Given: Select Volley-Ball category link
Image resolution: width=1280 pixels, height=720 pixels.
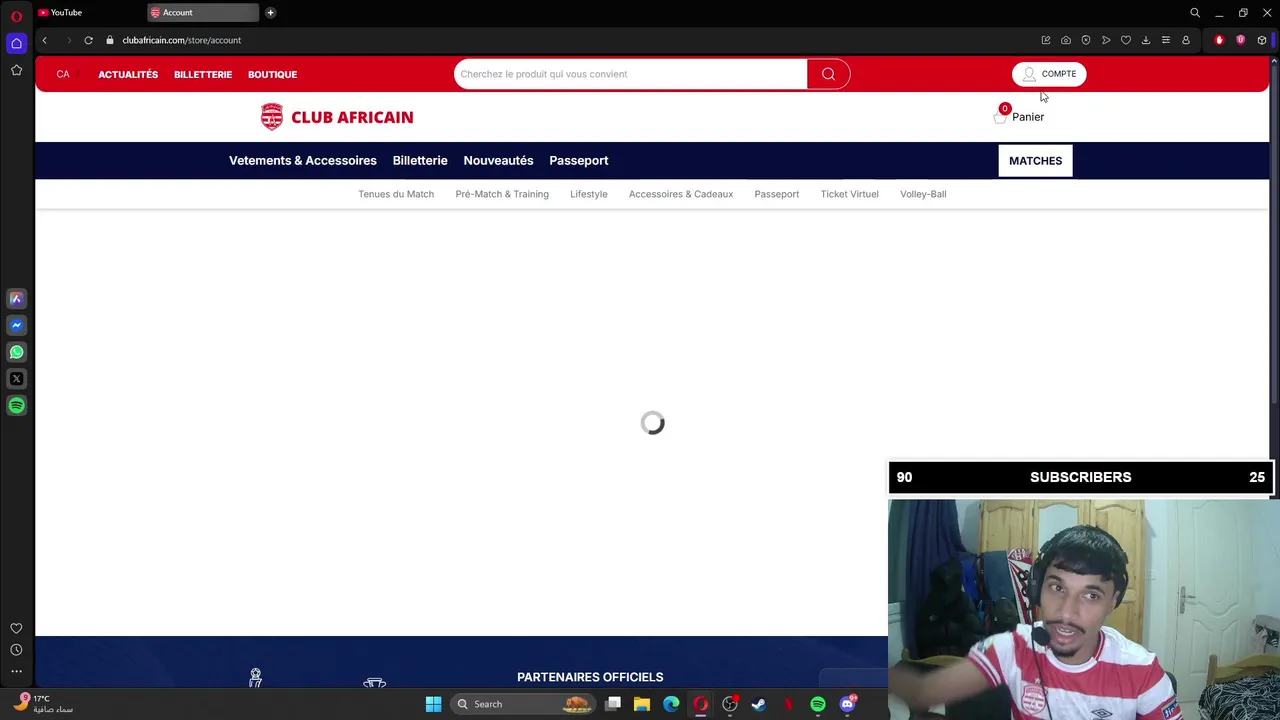Looking at the screenshot, I should click(923, 194).
